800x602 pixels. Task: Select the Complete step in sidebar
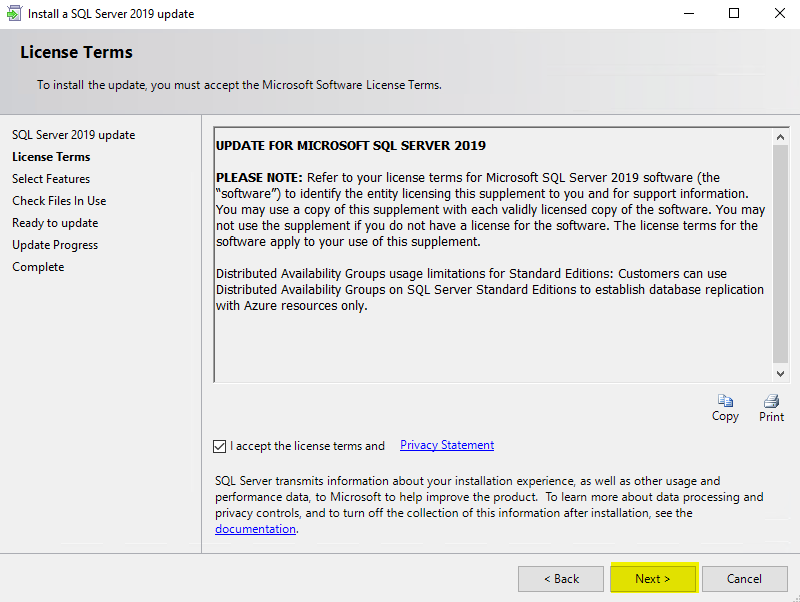click(38, 267)
